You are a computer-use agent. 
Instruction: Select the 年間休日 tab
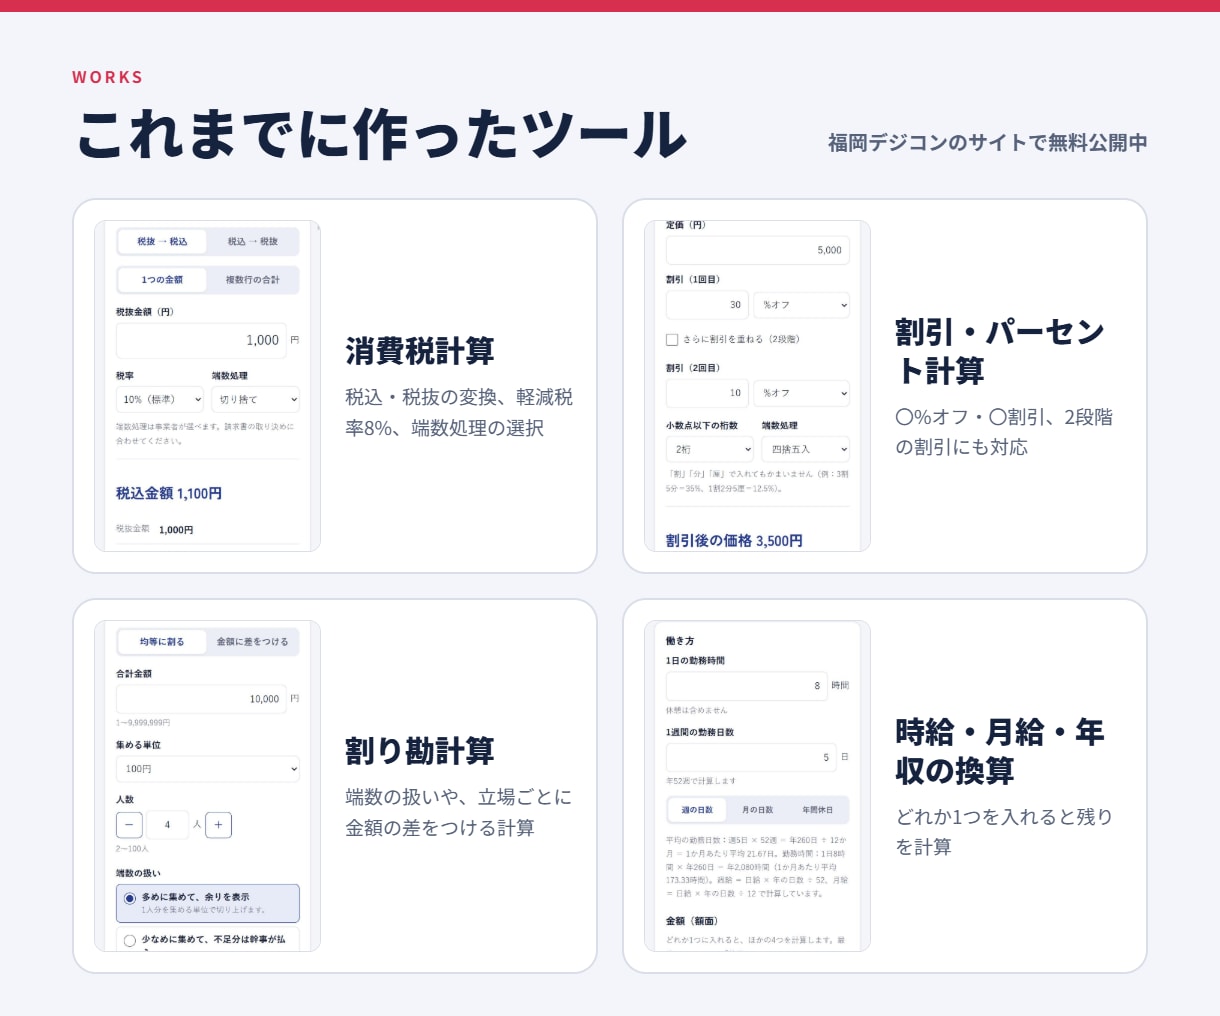(x=817, y=810)
